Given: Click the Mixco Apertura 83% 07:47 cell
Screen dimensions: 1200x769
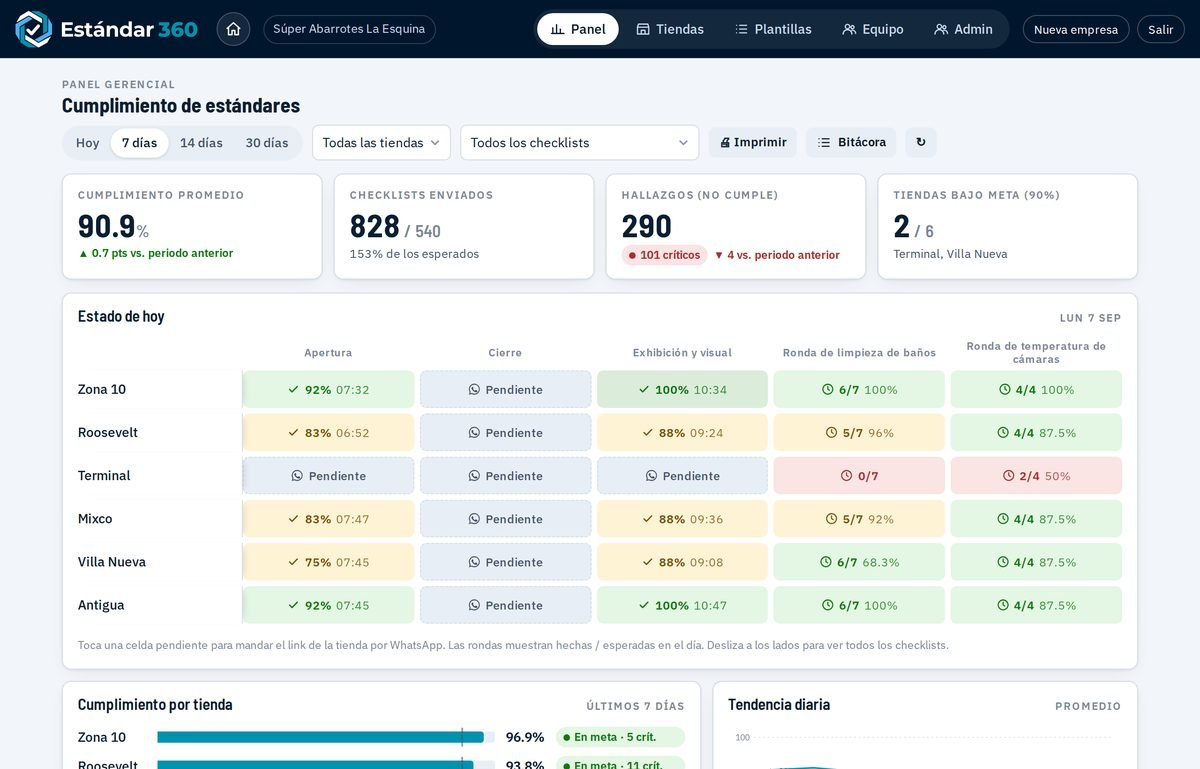Looking at the screenshot, I should (x=328, y=519).
